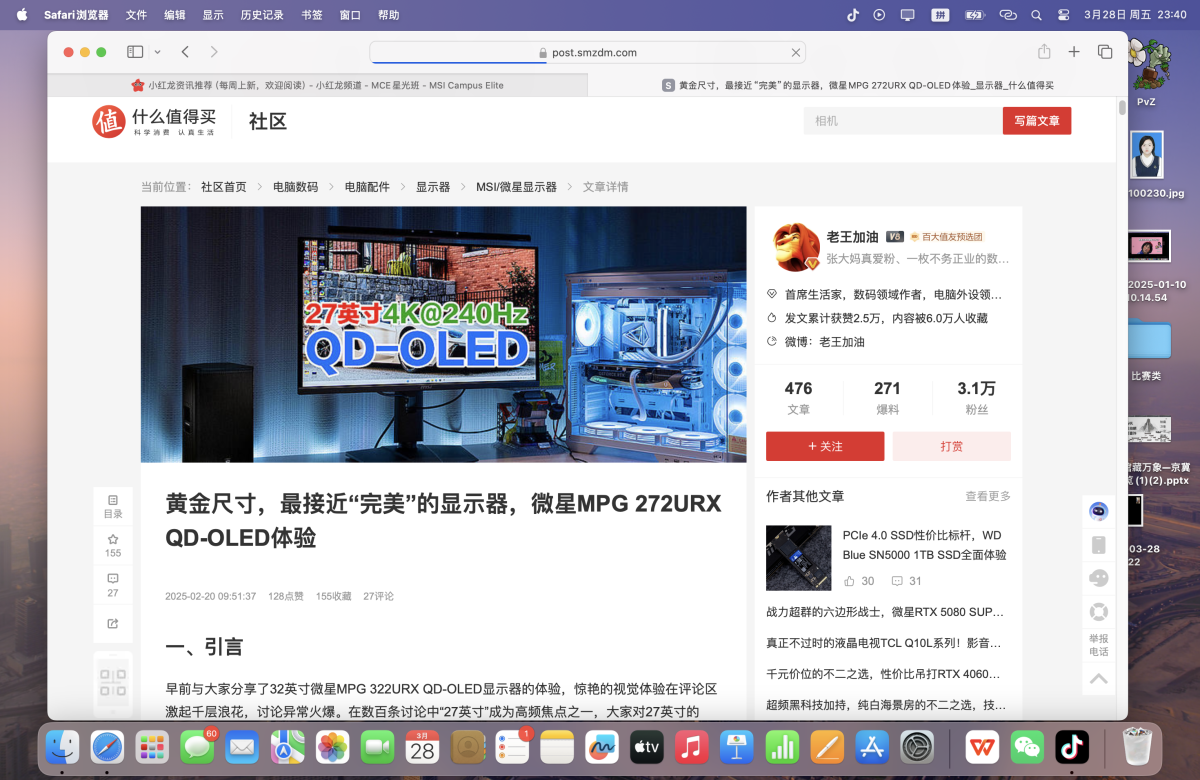Screen dimensions: 1200x780
Task: Switch to the 小红龙资讯推荐 tab
Action: tap(317, 85)
